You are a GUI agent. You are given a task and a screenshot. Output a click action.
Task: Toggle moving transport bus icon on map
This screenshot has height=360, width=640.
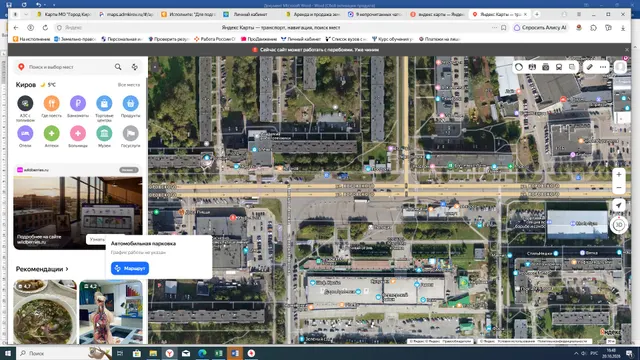click(559, 67)
